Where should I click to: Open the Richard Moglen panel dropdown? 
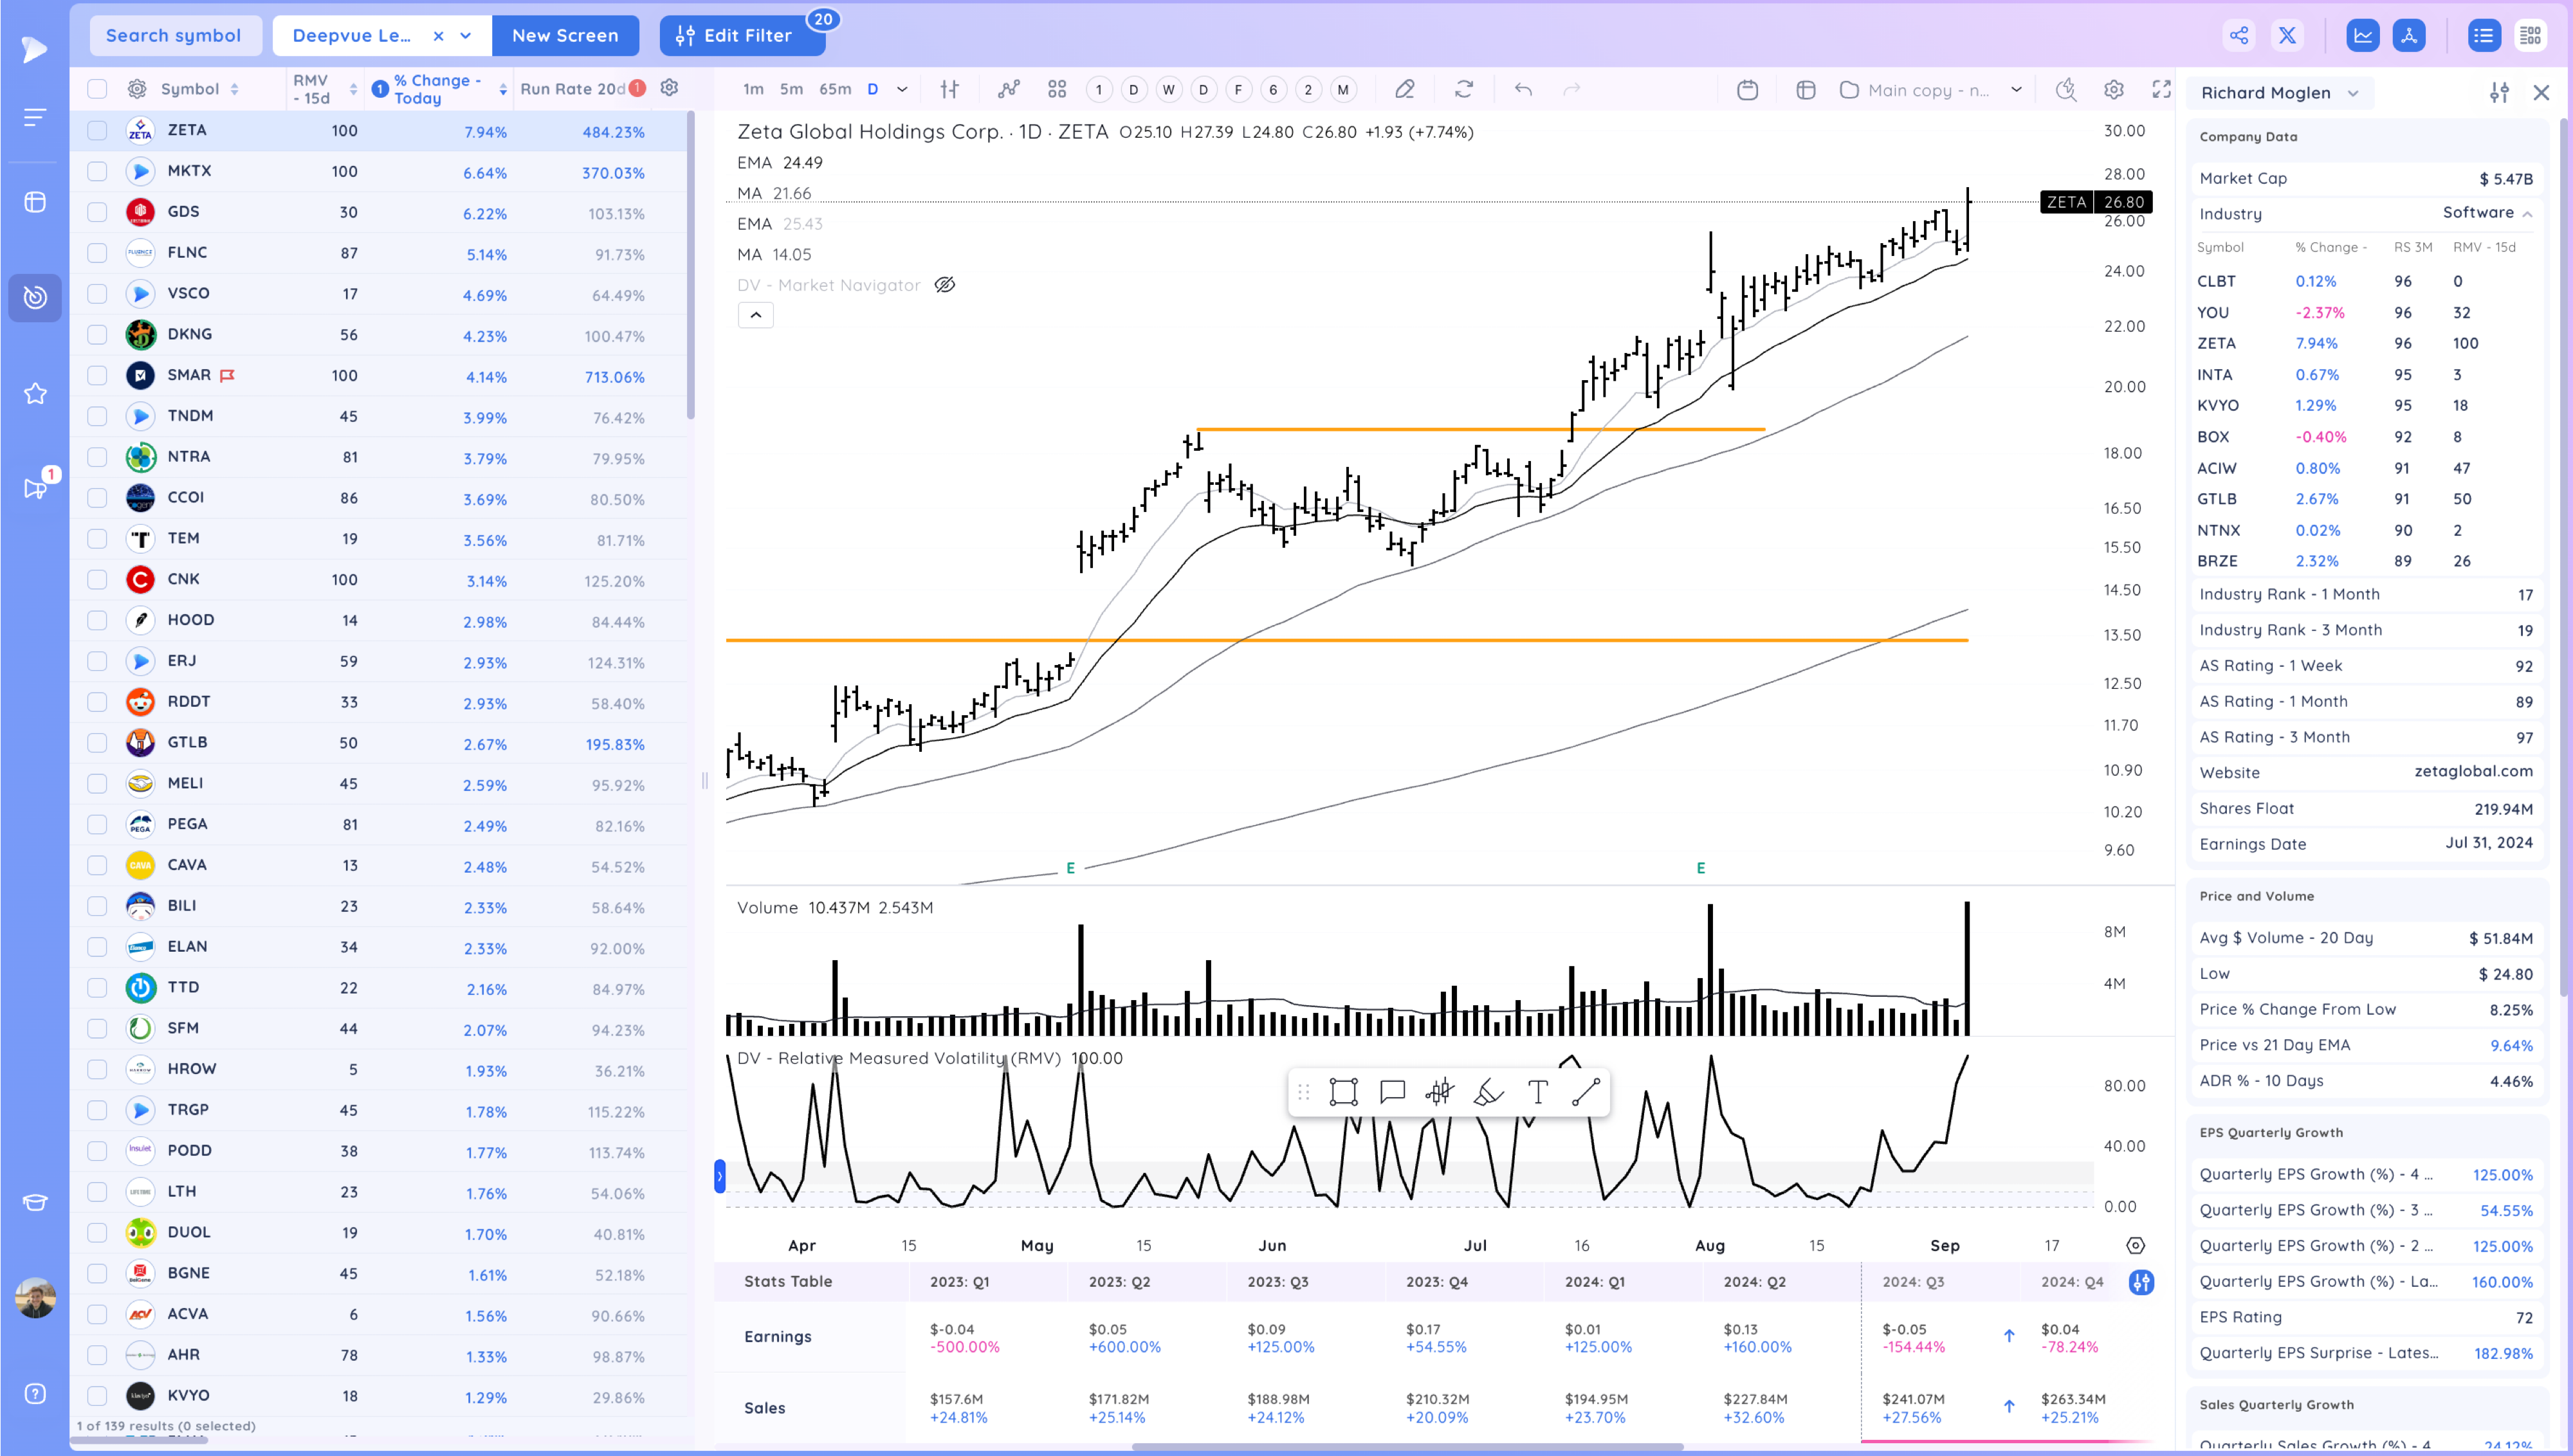[2353, 93]
